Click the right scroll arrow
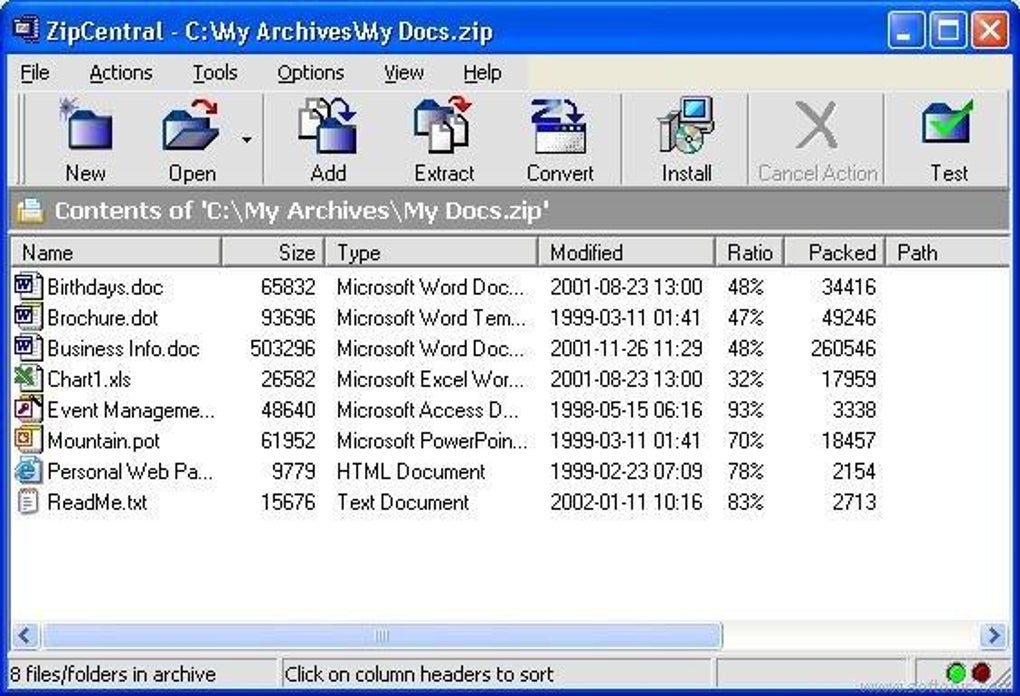Screen dimensions: 1020x696 (993, 636)
